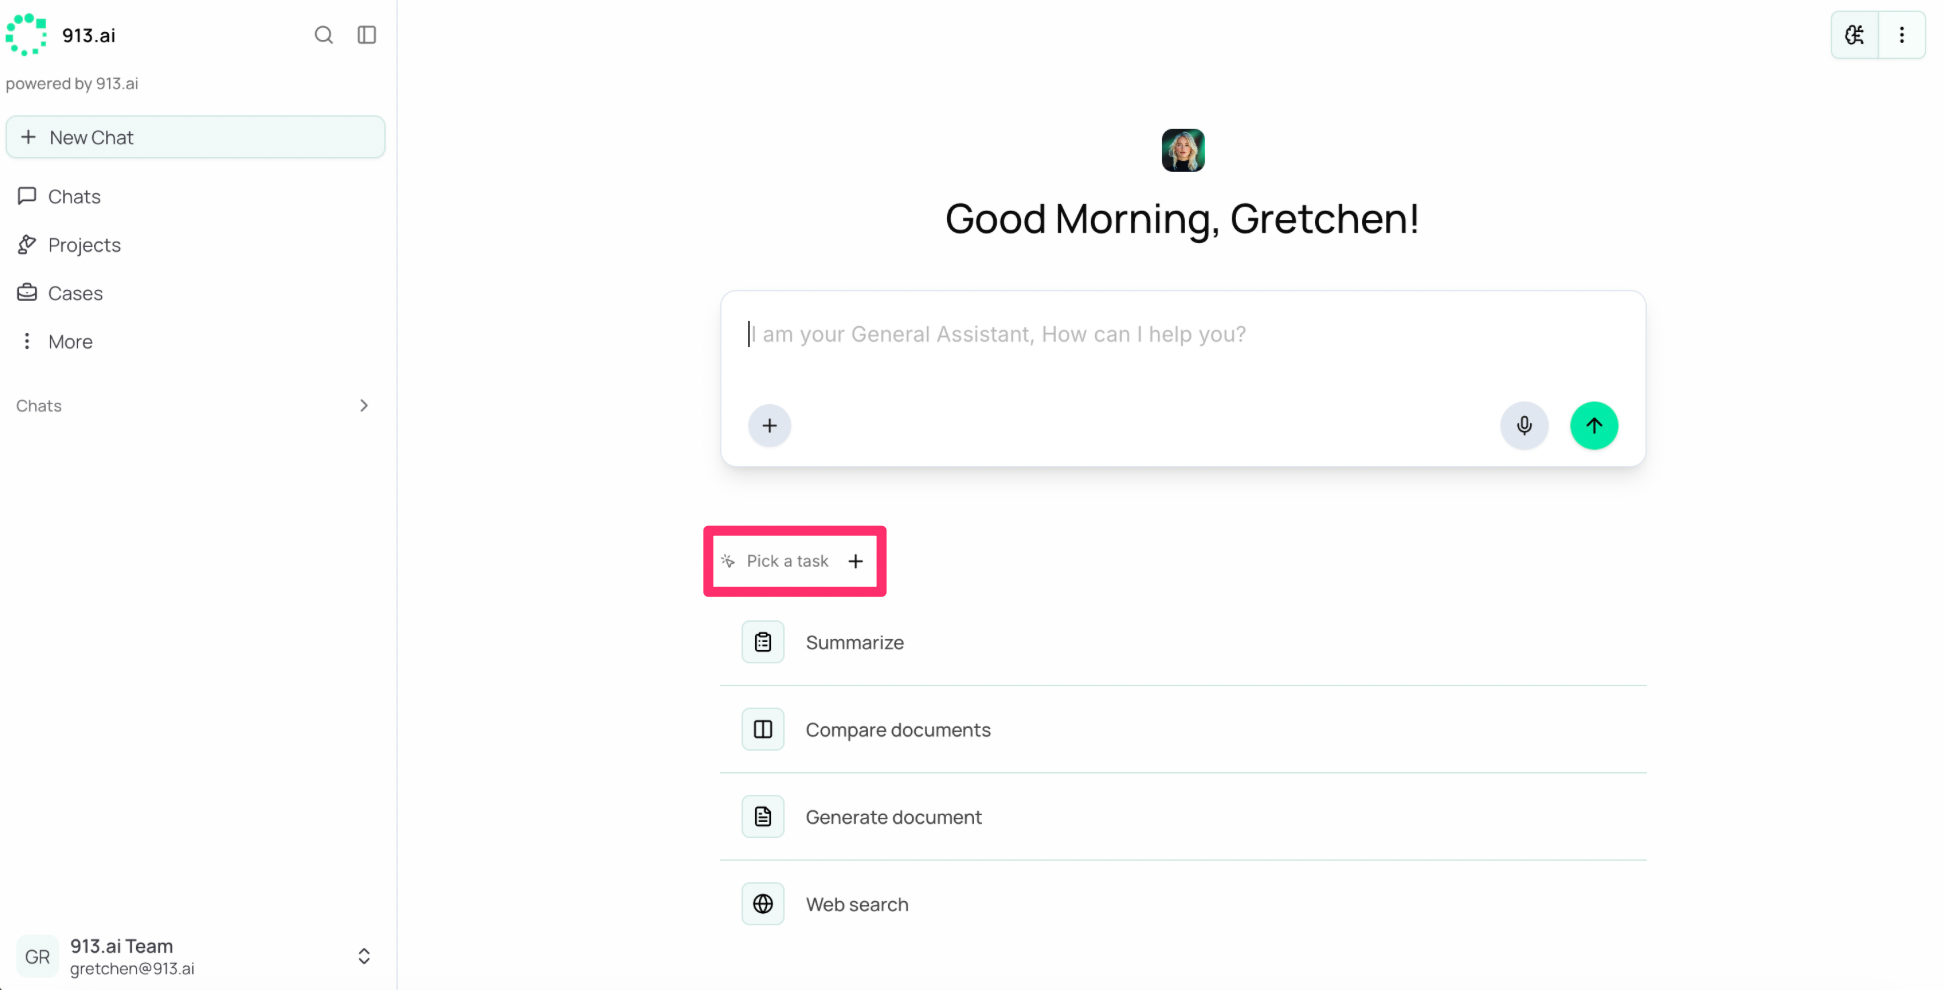The width and height of the screenshot is (1944, 990).
Task: Click the microphone voice input icon
Action: point(1524,426)
